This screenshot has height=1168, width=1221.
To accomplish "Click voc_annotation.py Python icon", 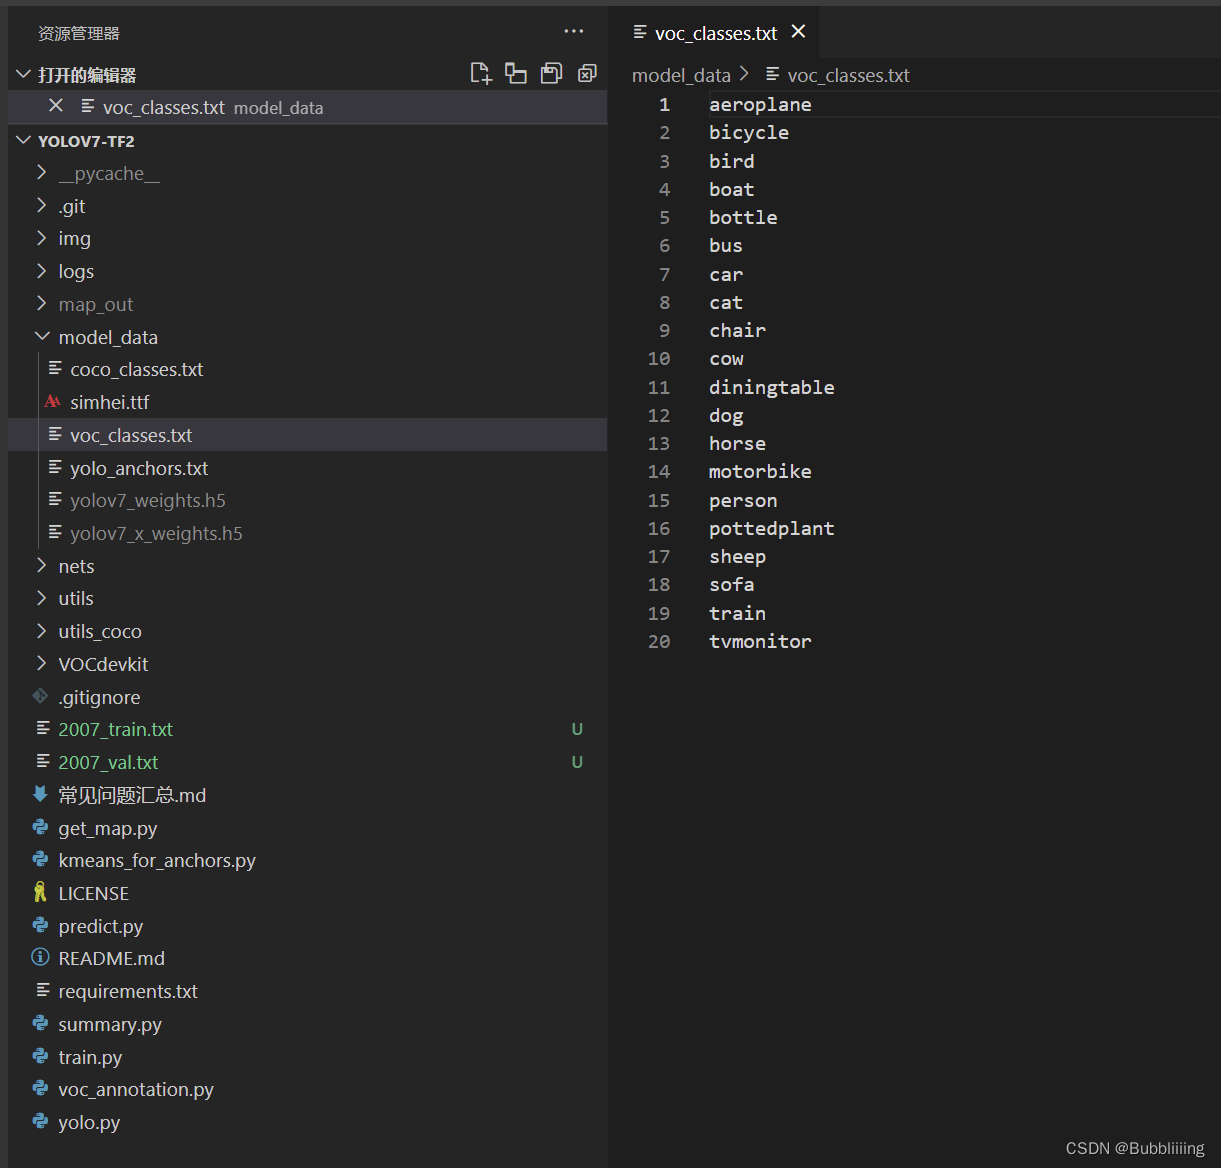I will 40,1088.
